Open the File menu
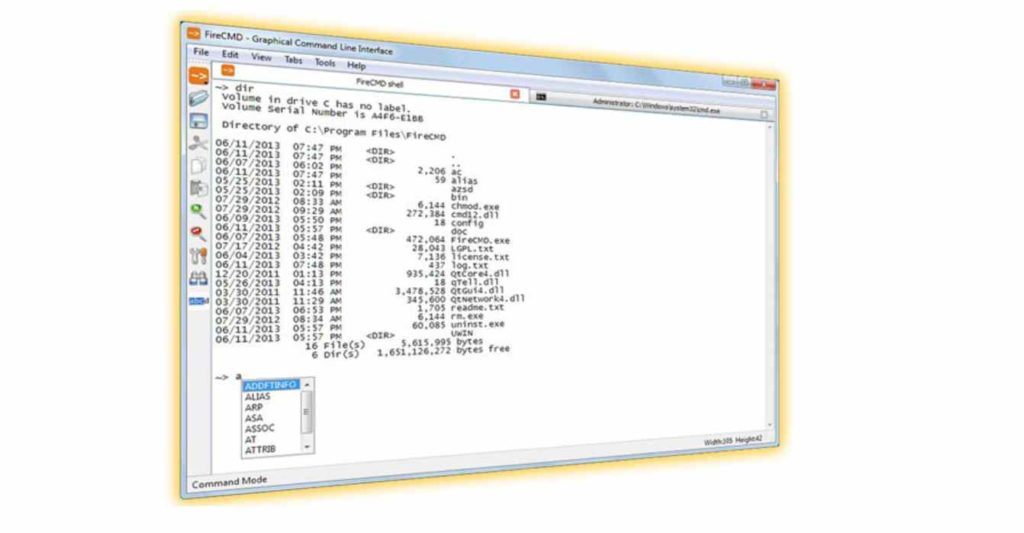Image resolution: width=1024 pixels, height=533 pixels. pyautogui.click(x=201, y=52)
